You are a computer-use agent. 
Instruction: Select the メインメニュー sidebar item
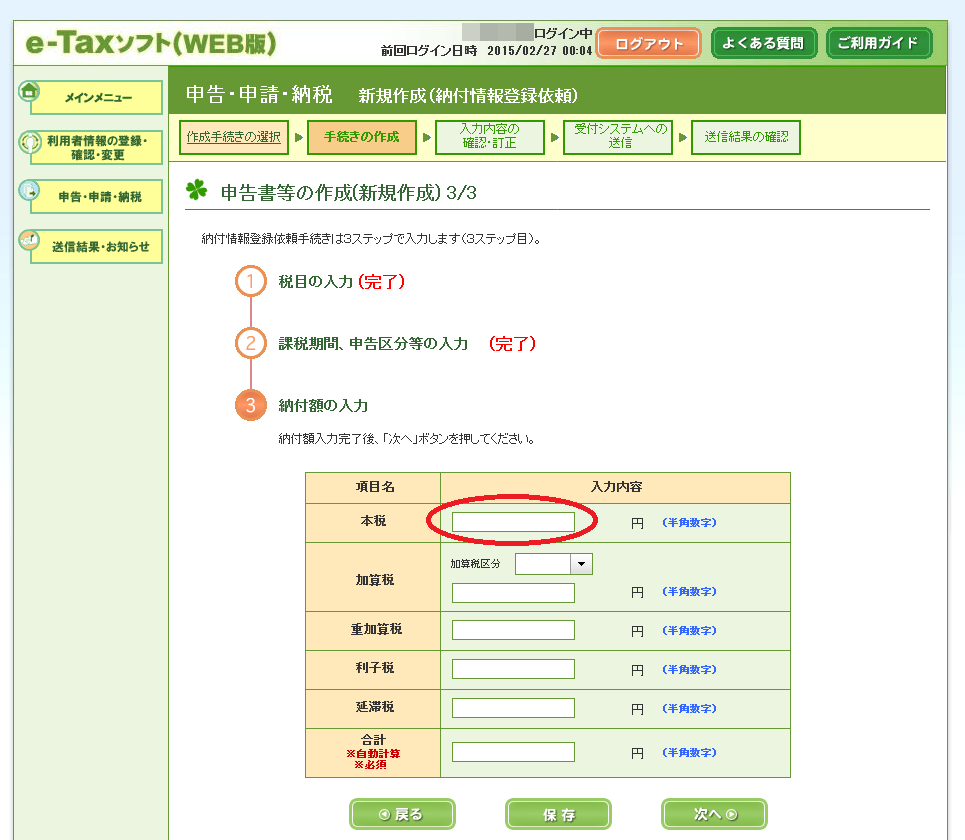tap(97, 98)
